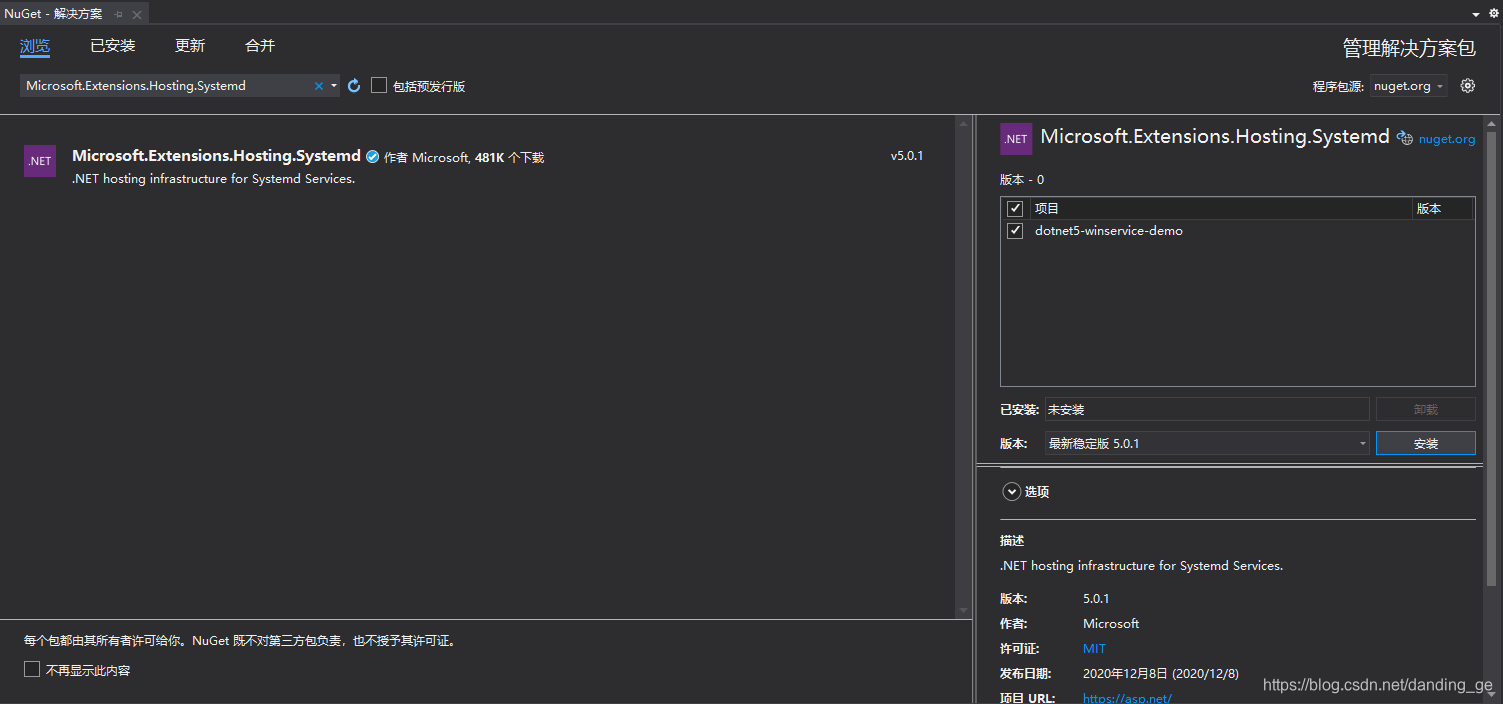
Task: Clear the search box text
Action: pyautogui.click(x=319, y=86)
